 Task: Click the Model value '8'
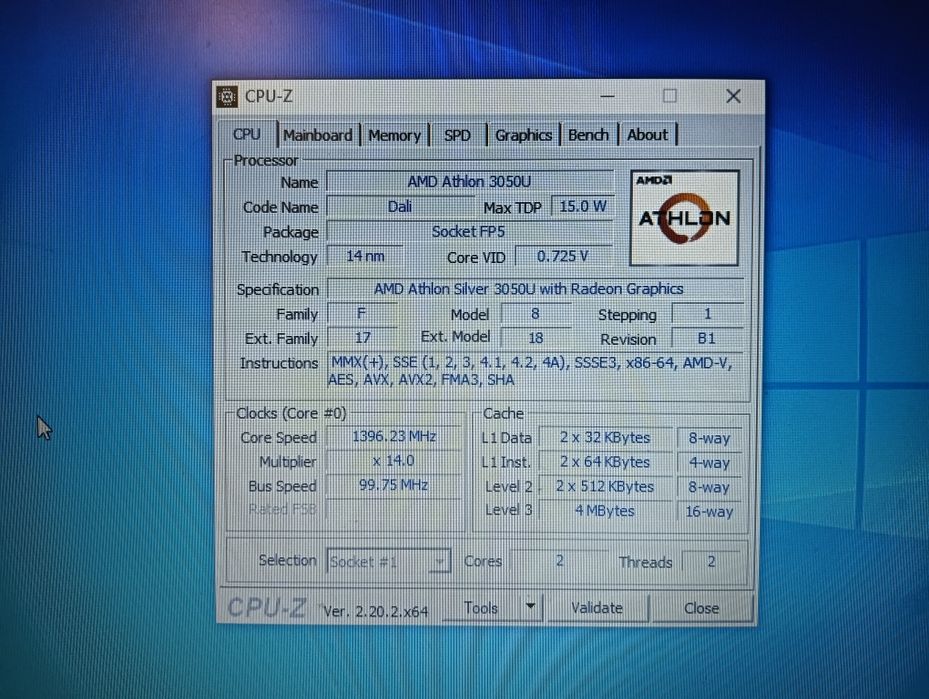(x=536, y=313)
